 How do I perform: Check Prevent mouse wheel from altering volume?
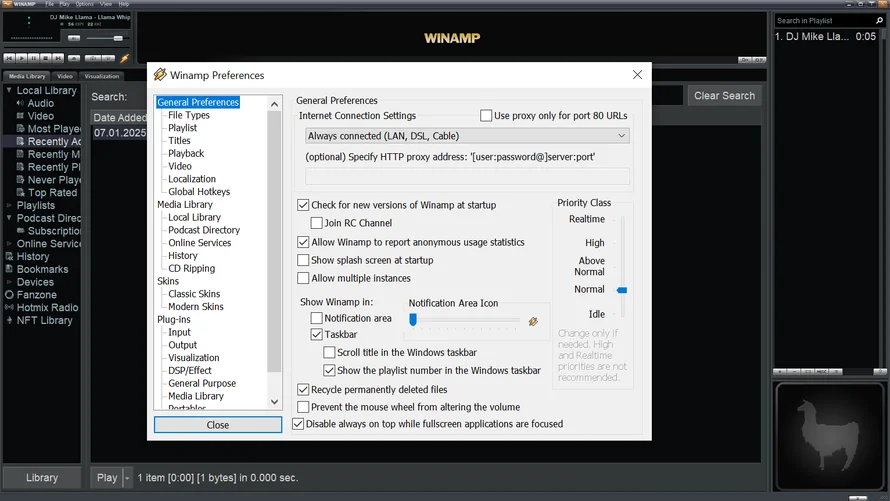coord(303,407)
